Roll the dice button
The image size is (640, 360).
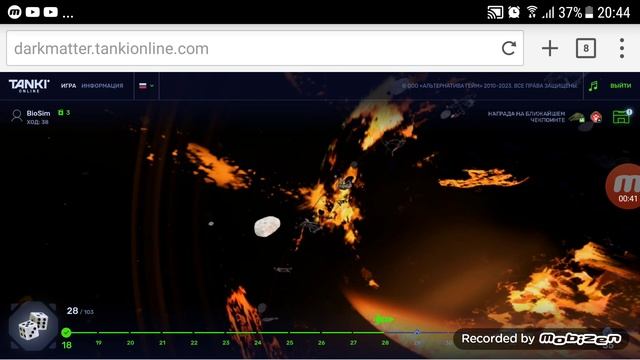(33, 326)
